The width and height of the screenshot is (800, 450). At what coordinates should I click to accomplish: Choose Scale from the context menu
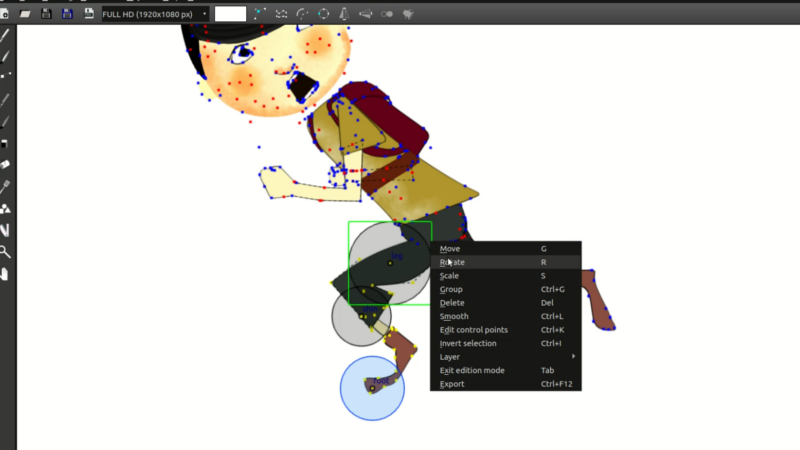(x=506, y=276)
